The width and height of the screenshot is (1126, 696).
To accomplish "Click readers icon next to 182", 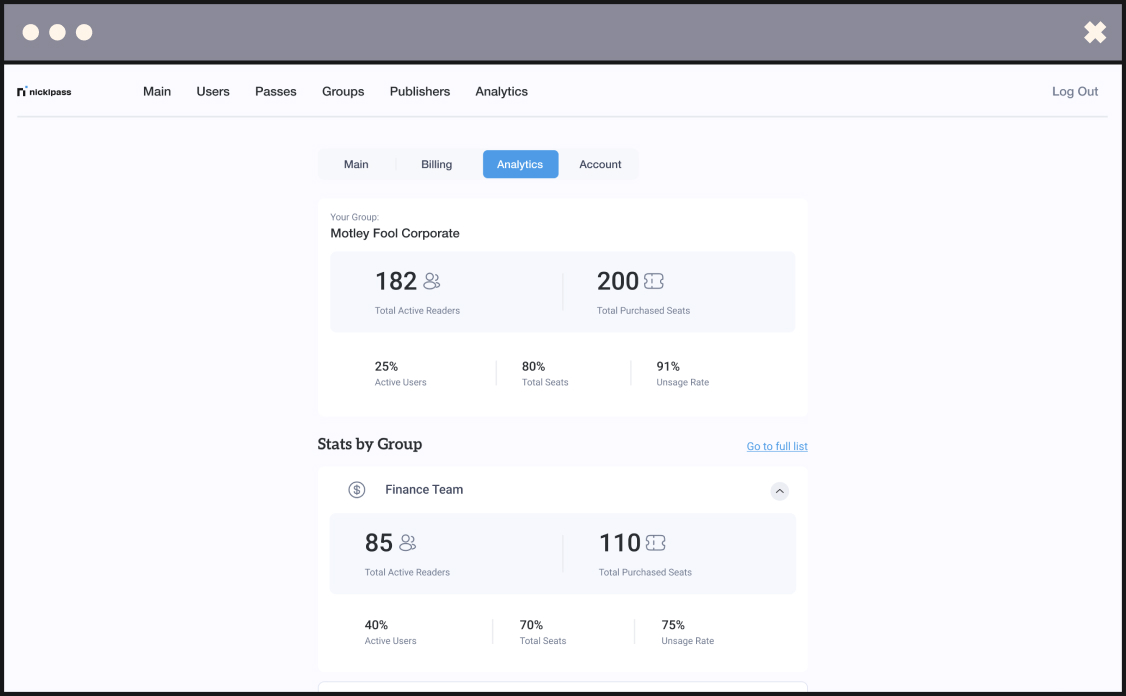I will pyautogui.click(x=432, y=281).
